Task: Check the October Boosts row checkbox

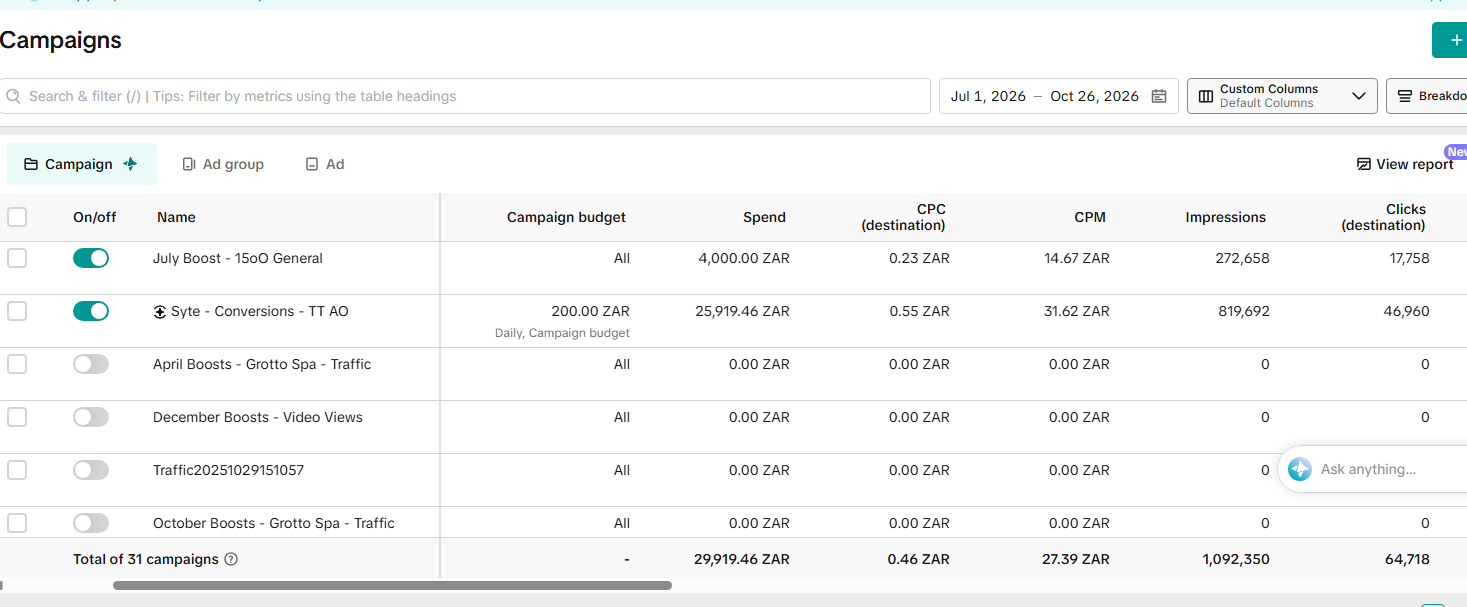Action: tap(17, 523)
